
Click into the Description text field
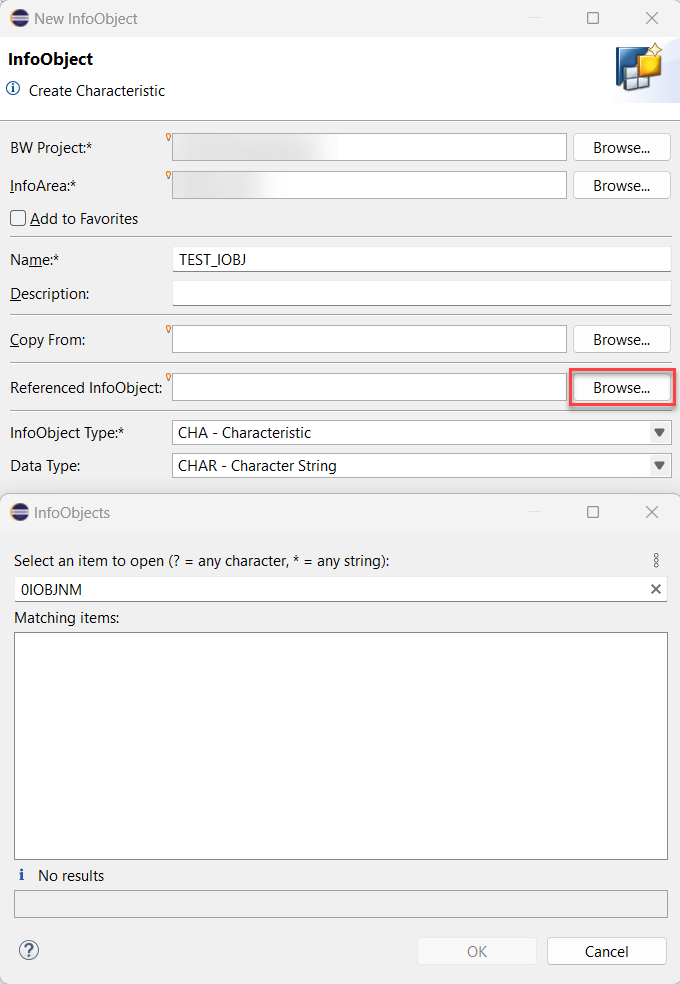click(422, 293)
